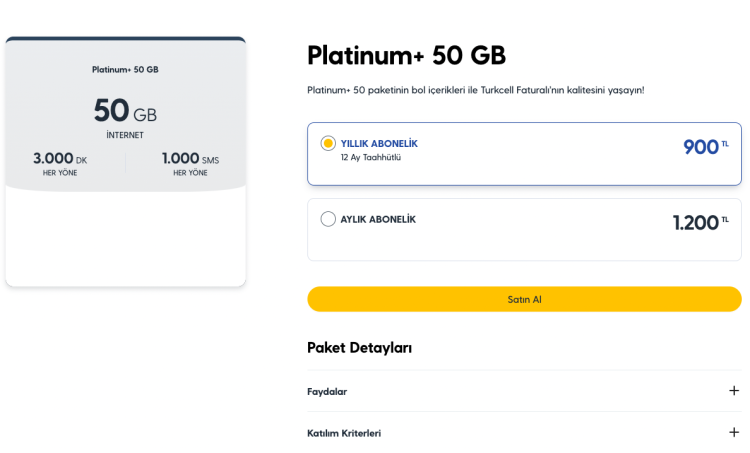Expand Faydalar with the plus icon

coord(734,391)
